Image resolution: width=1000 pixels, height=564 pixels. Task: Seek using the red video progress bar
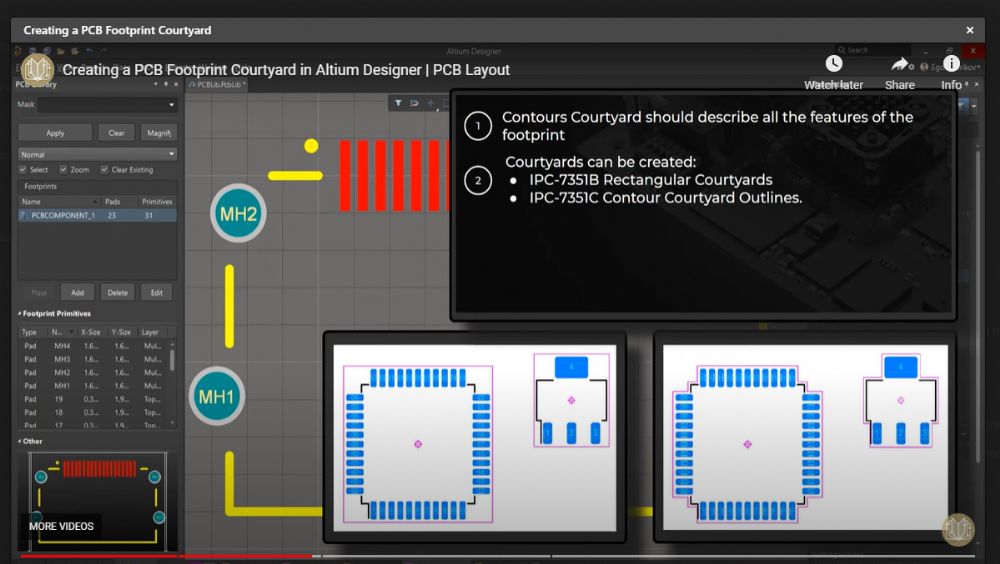click(167, 556)
